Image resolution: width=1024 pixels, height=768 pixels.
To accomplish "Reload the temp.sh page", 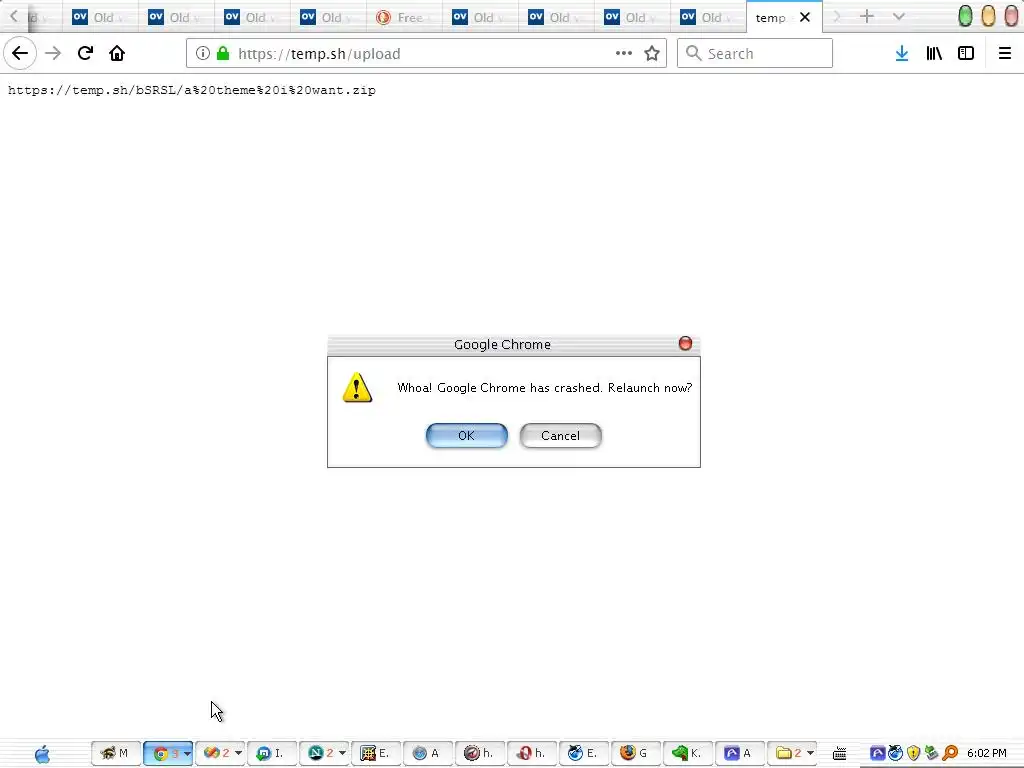I will (x=85, y=54).
